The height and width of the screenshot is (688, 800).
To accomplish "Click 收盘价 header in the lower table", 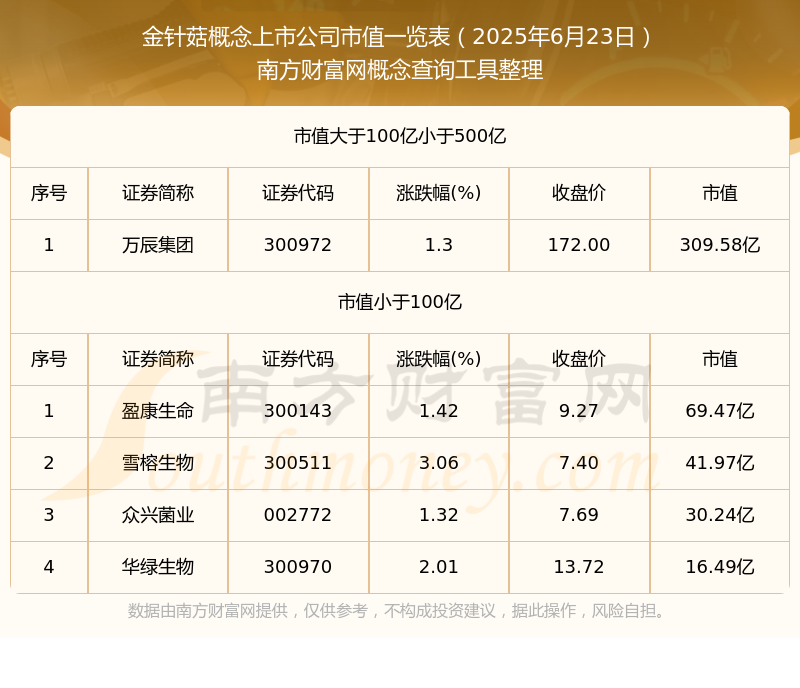I will pos(579,359).
